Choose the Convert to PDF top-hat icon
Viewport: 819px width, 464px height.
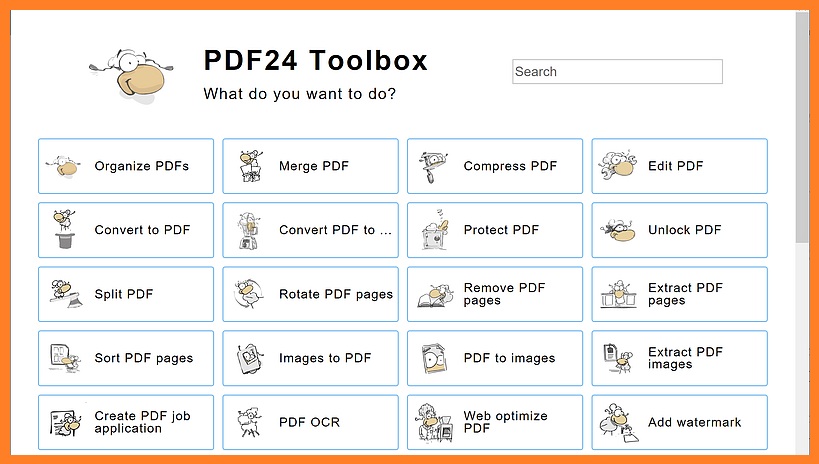point(64,229)
